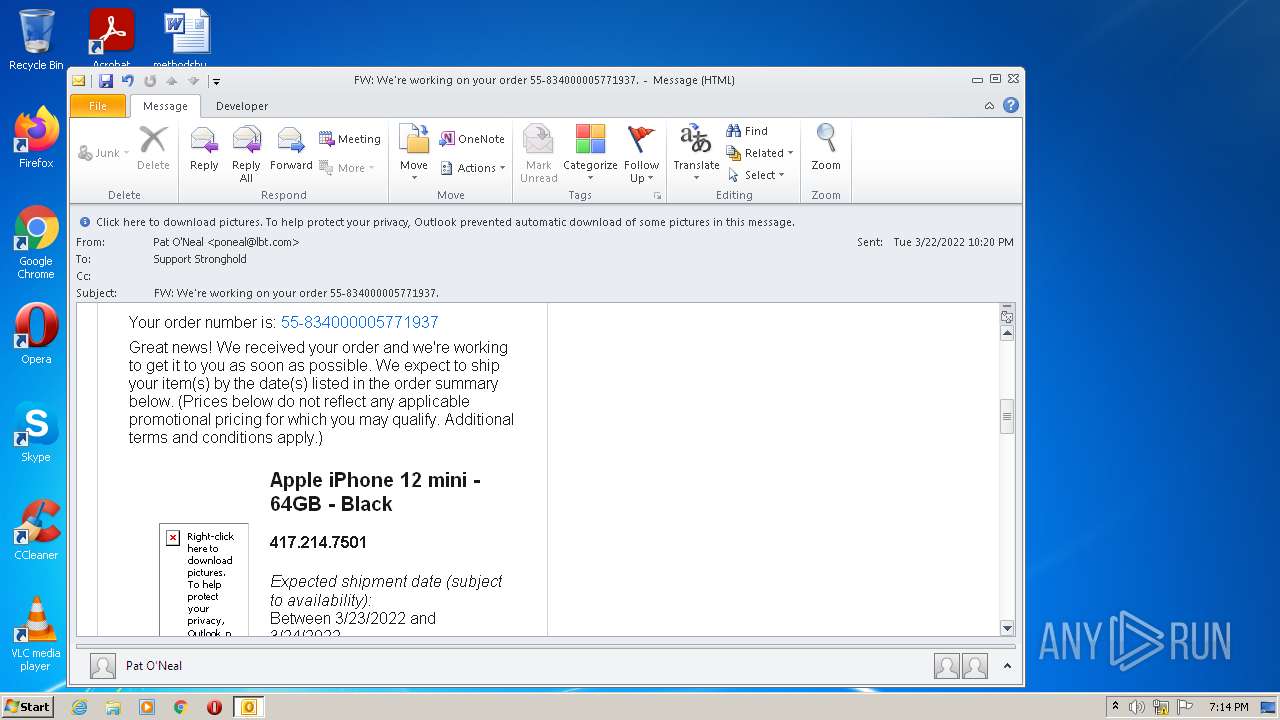The height and width of the screenshot is (720, 1280).
Task: Click the Reply All icon
Action: coord(246,154)
